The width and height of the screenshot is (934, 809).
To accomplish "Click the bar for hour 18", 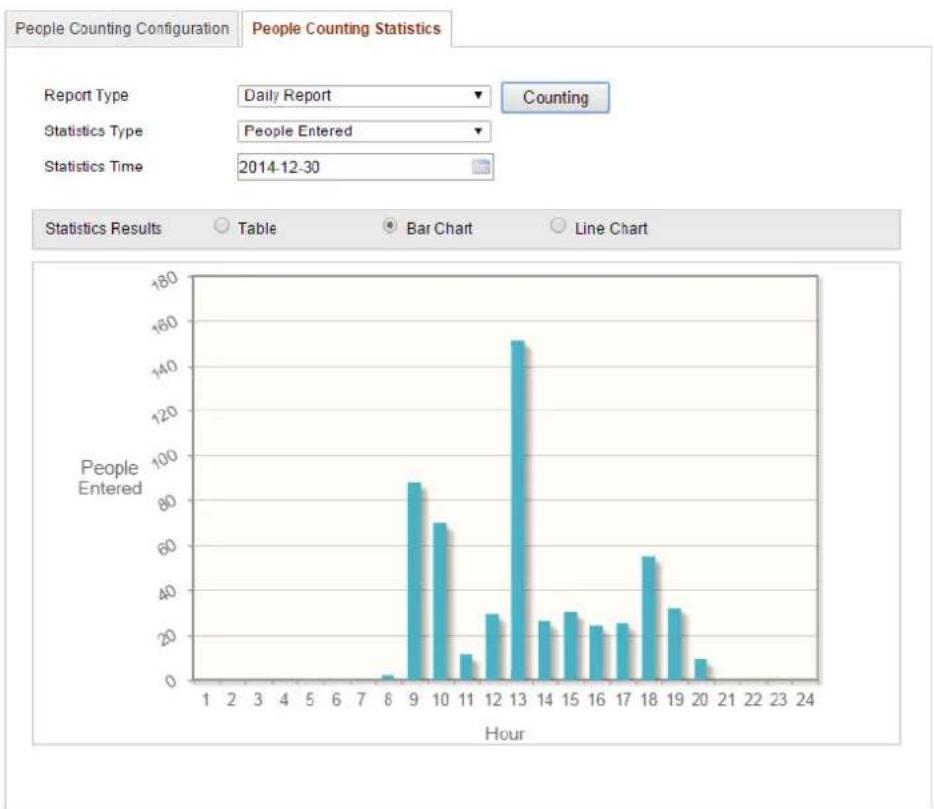I will [x=649, y=618].
